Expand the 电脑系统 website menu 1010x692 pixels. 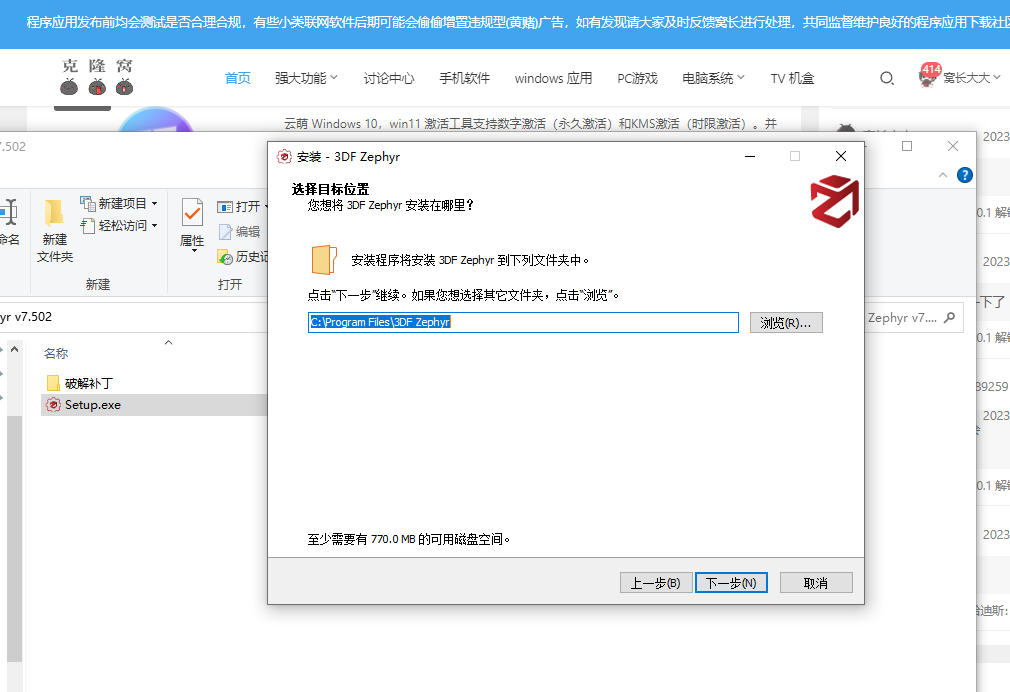(x=713, y=78)
